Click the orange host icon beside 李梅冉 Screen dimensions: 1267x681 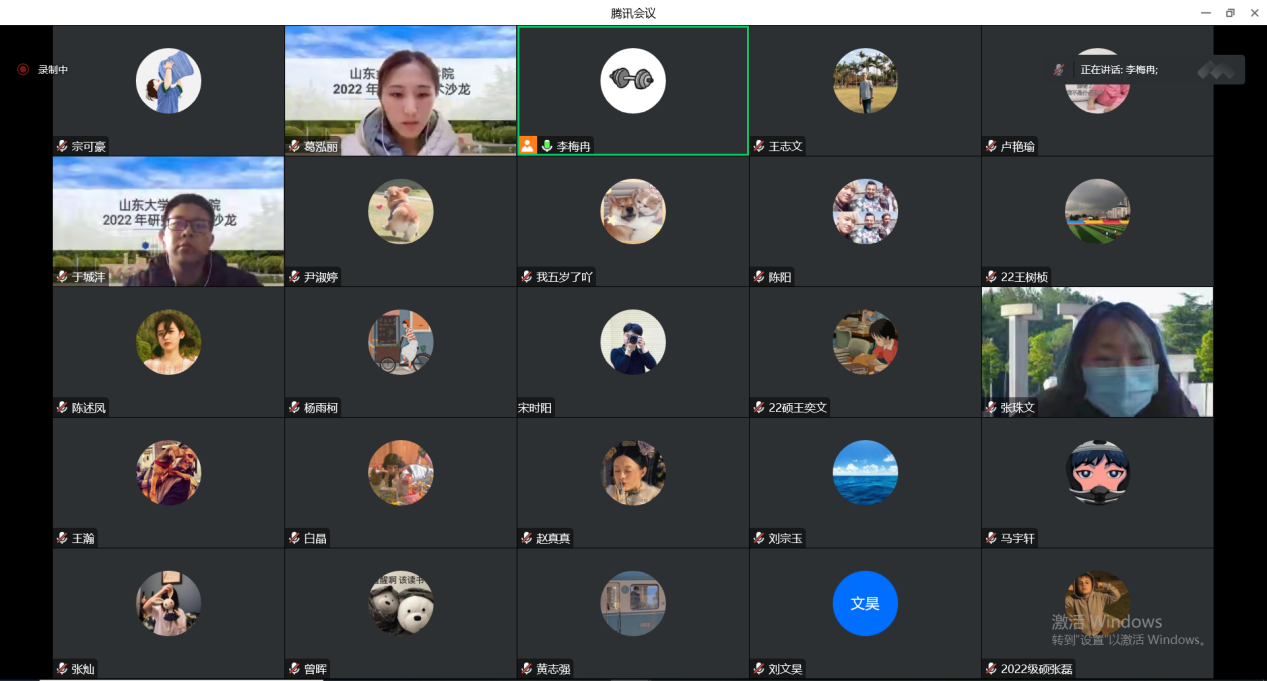(528, 146)
